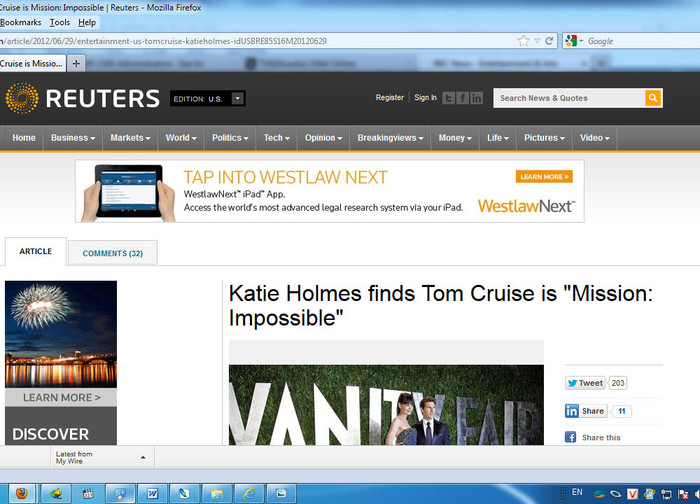Open the Reuters Twitter icon in header
This screenshot has height=504, width=700.
pyautogui.click(x=449, y=98)
